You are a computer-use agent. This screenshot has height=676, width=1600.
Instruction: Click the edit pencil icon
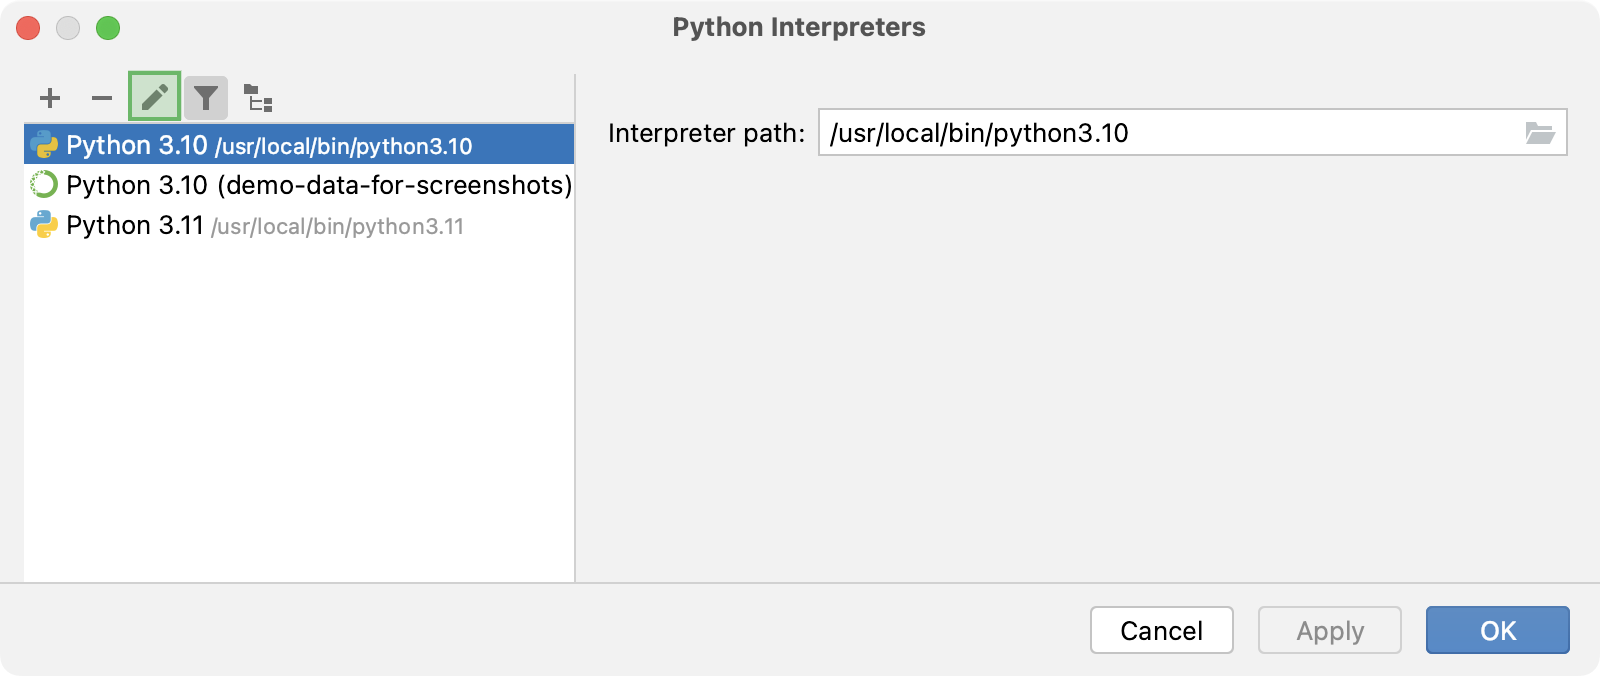(155, 98)
